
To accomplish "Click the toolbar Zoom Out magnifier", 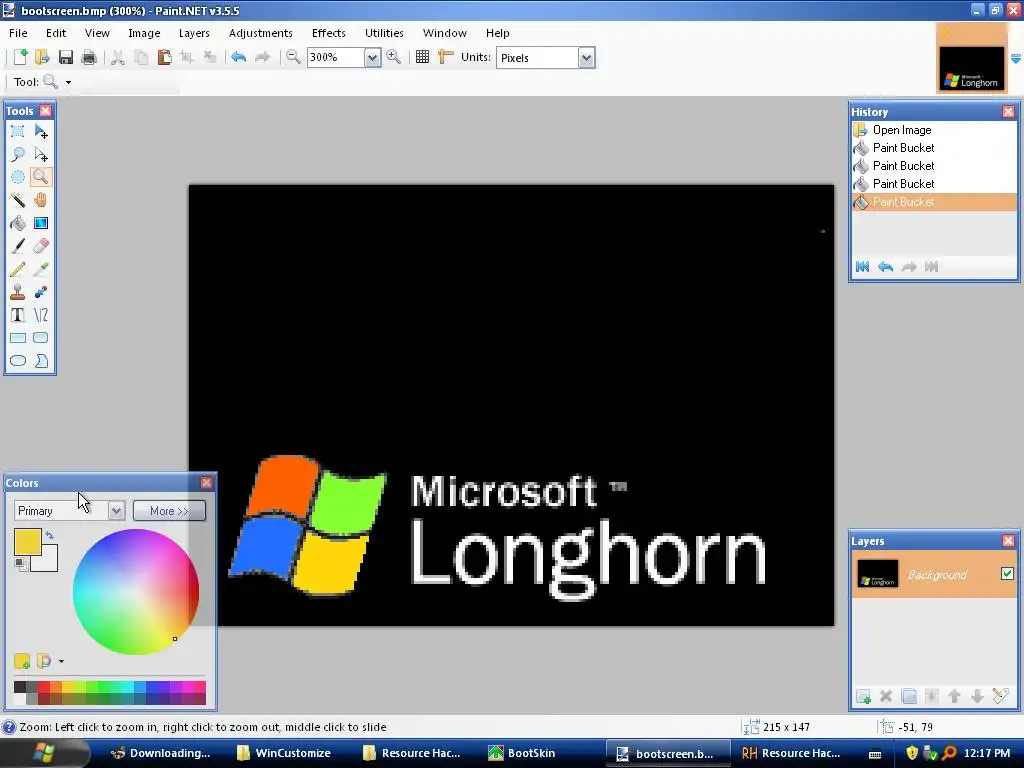I will point(293,57).
